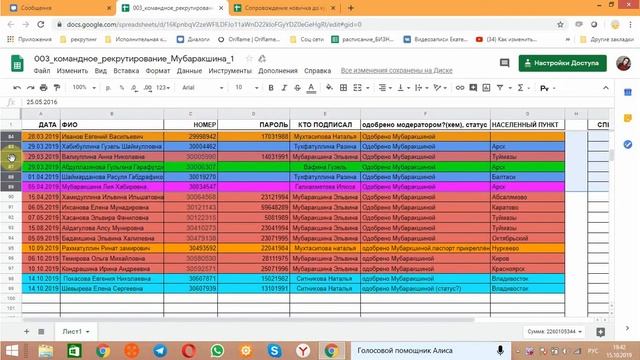Open text rotation dropdown
The width and height of the screenshot is (640, 360).
click(440, 88)
